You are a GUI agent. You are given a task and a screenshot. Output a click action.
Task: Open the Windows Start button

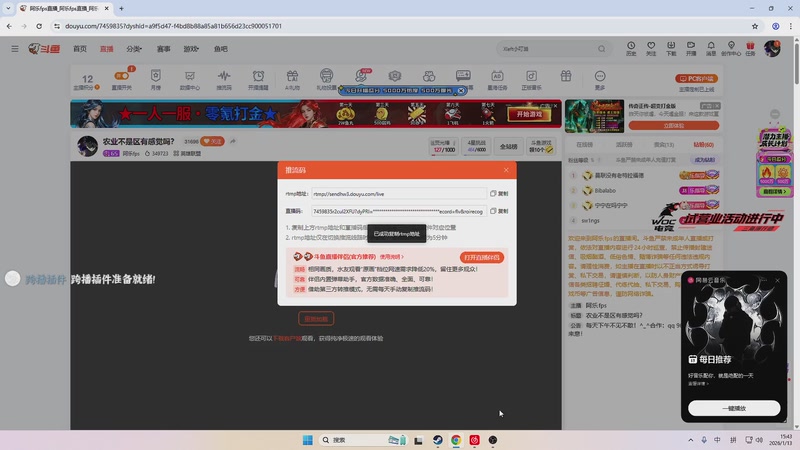(308, 440)
